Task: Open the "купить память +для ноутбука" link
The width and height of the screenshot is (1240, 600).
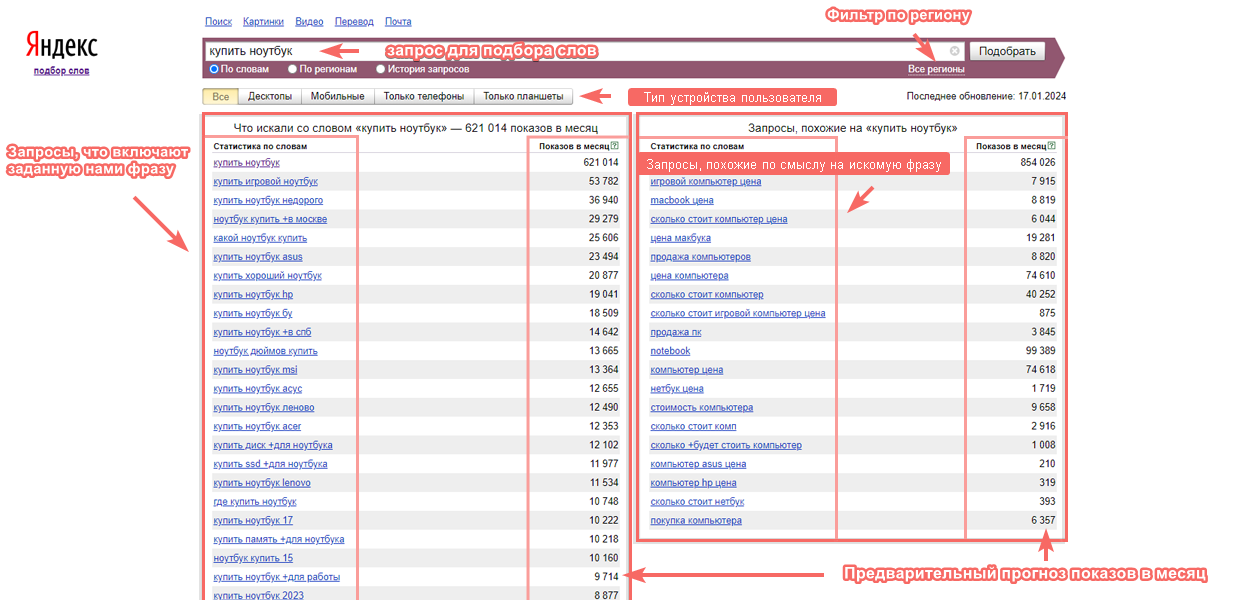Action: click(279, 539)
